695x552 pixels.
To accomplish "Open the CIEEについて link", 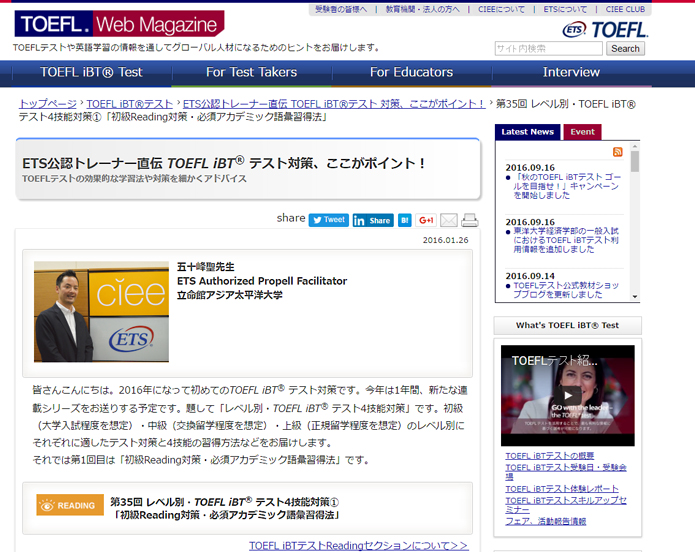I will pyautogui.click(x=501, y=9).
